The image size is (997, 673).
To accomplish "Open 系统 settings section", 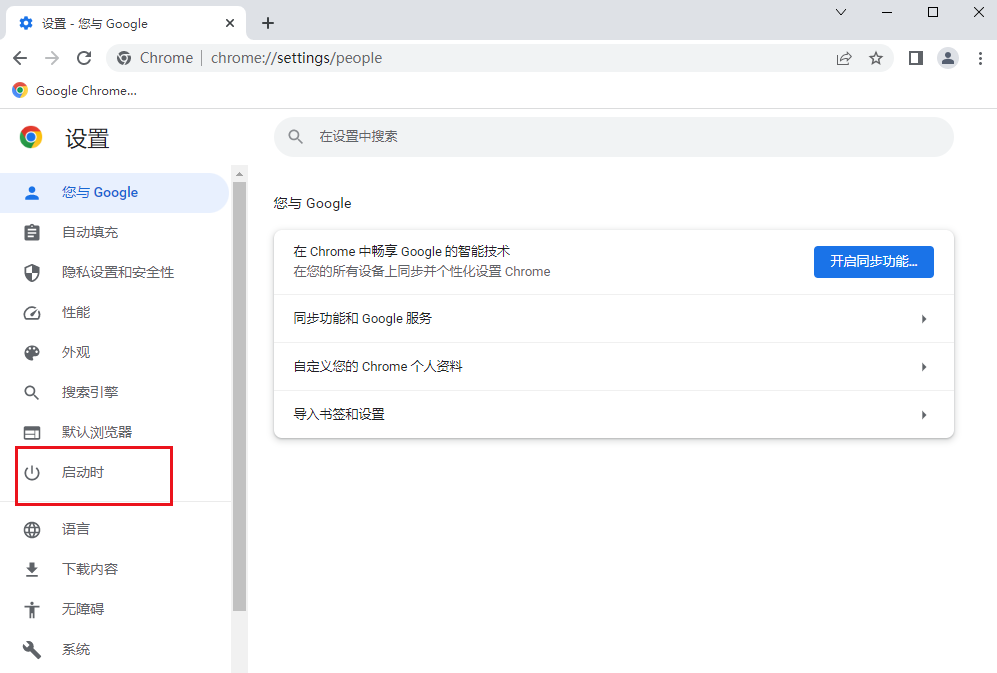I will [x=114, y=649].
